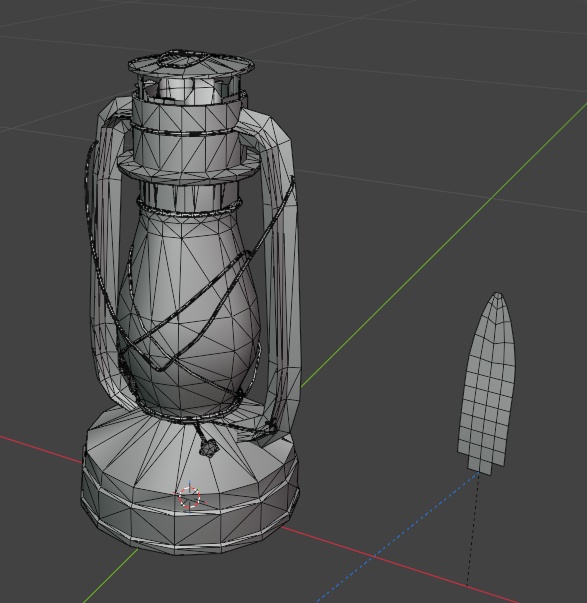The width and height of the screenshot is (587, 603).
Task: Select the flame-shaped mesh object
Action: click(x=488, y=385)
